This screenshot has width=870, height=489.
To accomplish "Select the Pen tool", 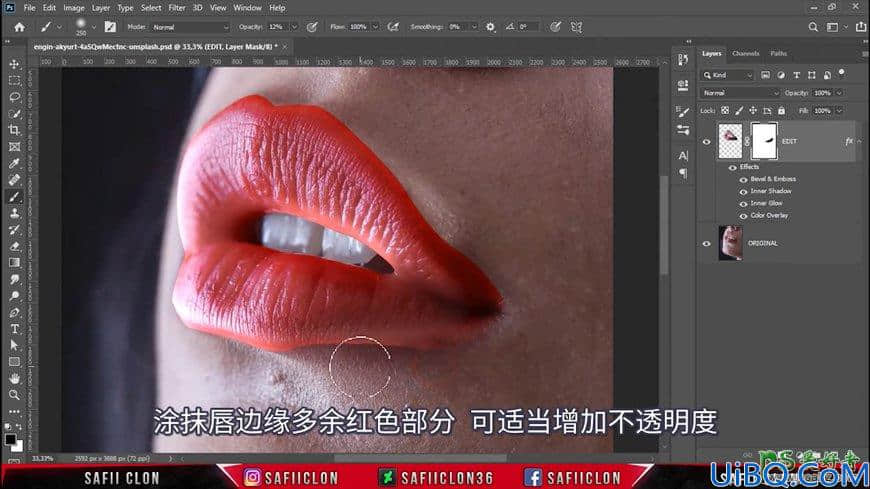I will tap(14, 312).
